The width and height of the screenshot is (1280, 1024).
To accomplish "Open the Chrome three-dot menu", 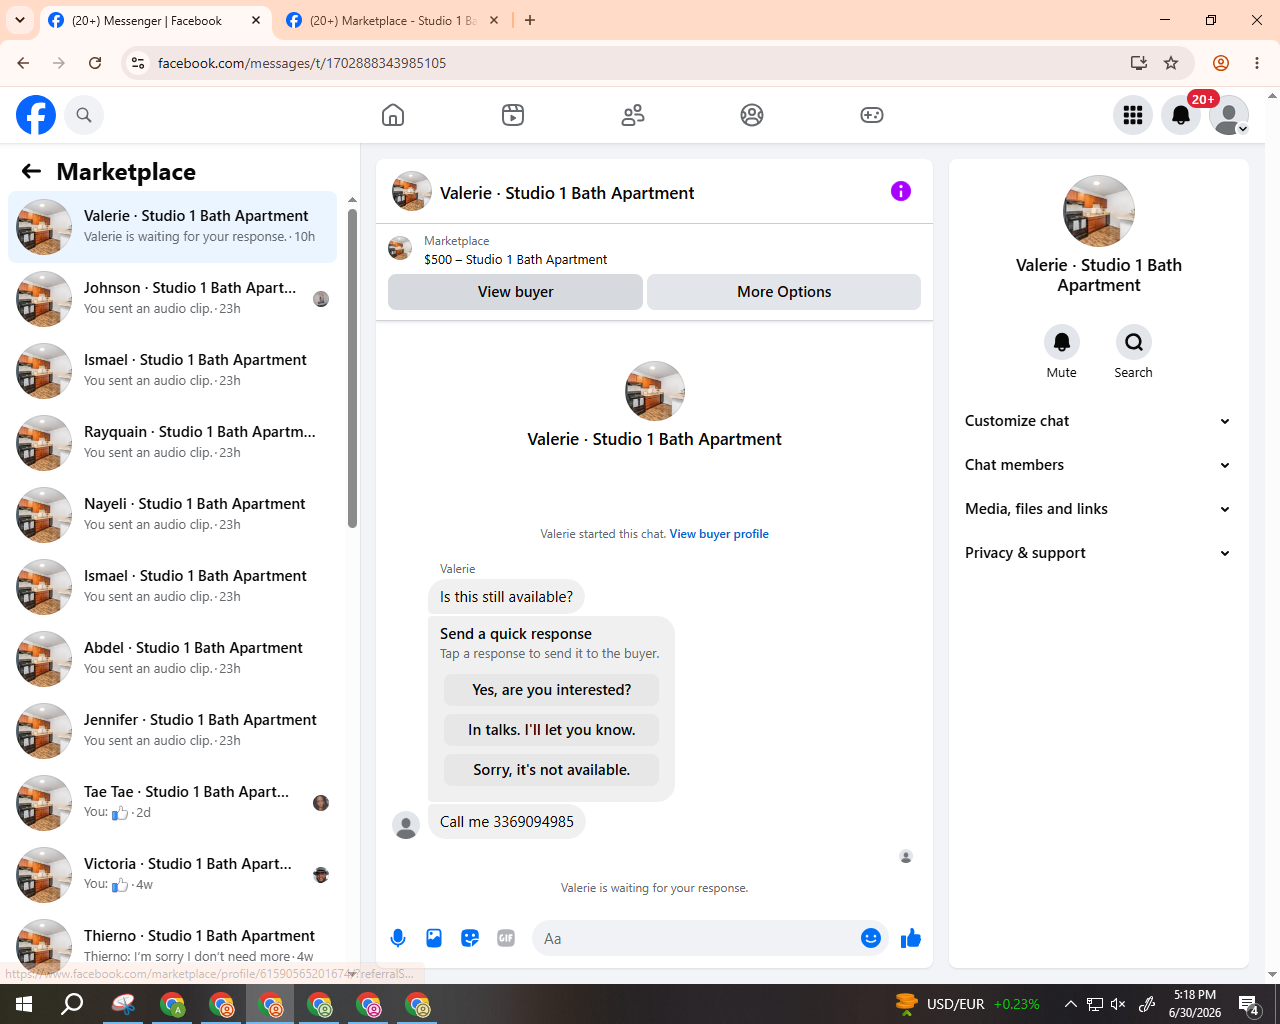I will pyautogui.click(x=1257, y=63).
